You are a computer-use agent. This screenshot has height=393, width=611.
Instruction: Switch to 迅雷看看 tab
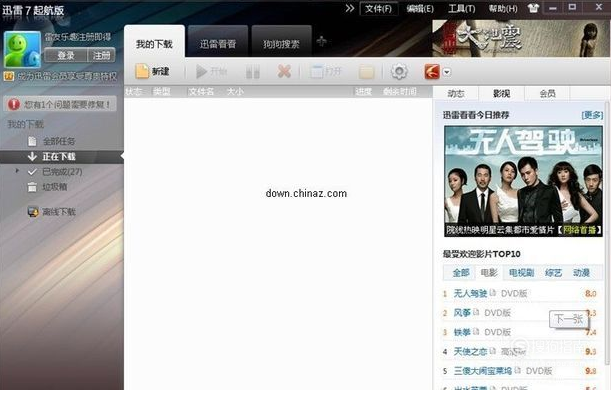(x=217, y=43)
